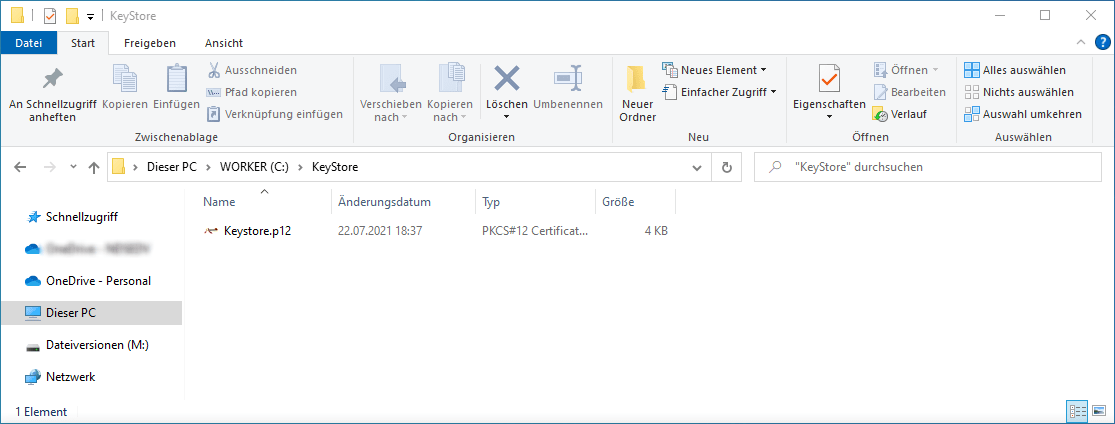The image size is (1115, 424).
Task: Open address bar history dropdown chevron
Action: pos(697,167)
